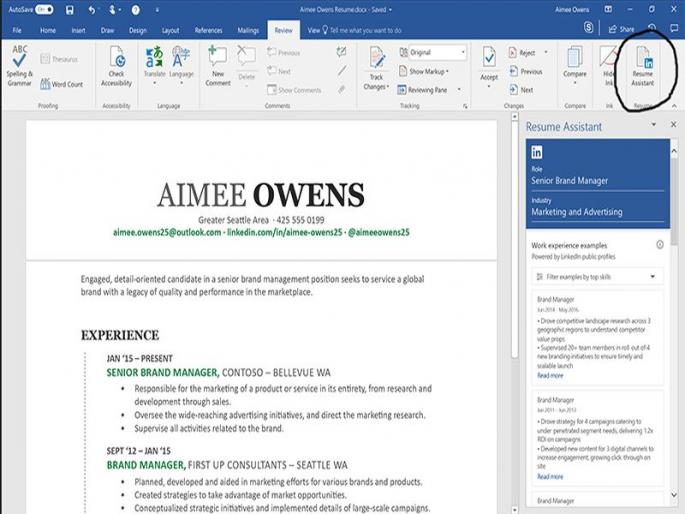Open the File tab
The height and width of the screenshot is (514, 685).
[x=17, y=30]
